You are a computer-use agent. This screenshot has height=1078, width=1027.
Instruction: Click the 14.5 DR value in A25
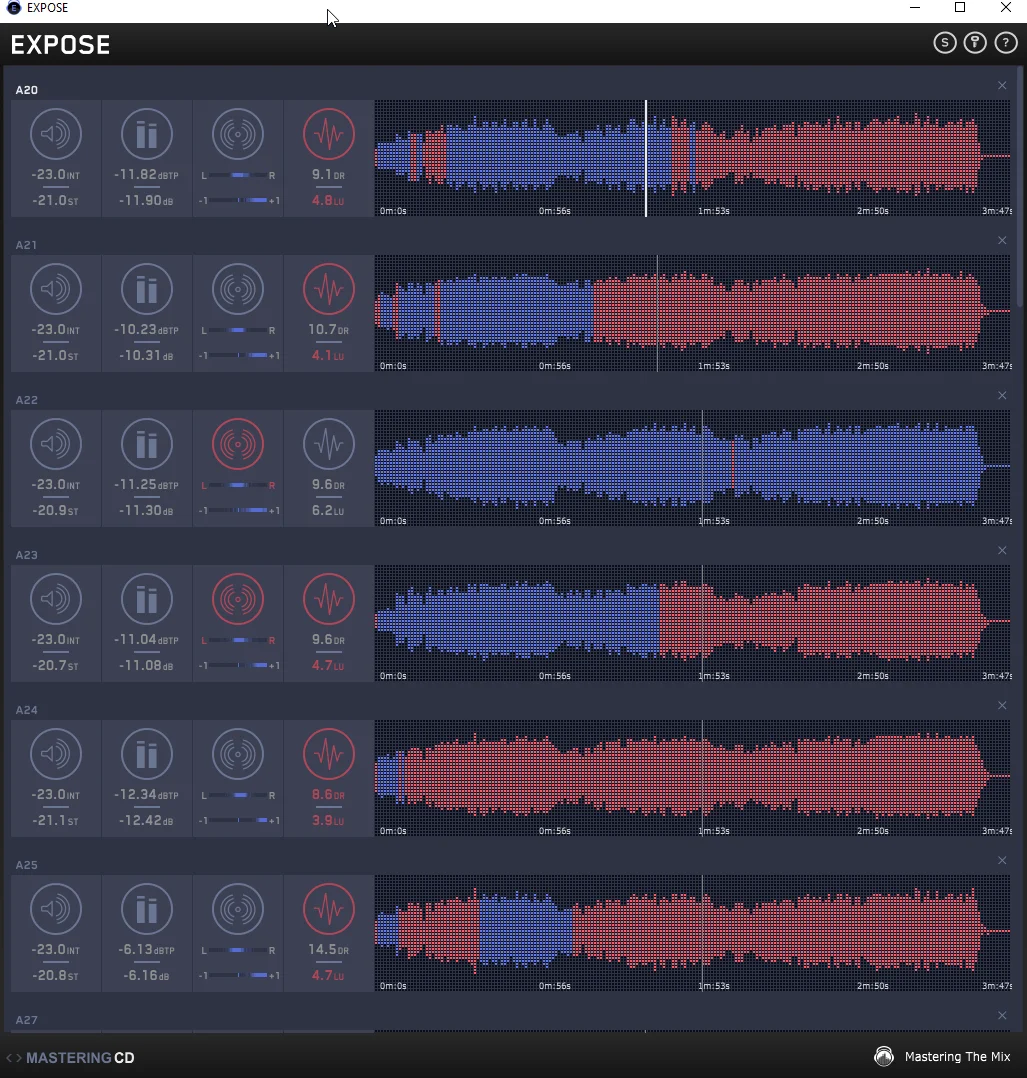point(329,950)
